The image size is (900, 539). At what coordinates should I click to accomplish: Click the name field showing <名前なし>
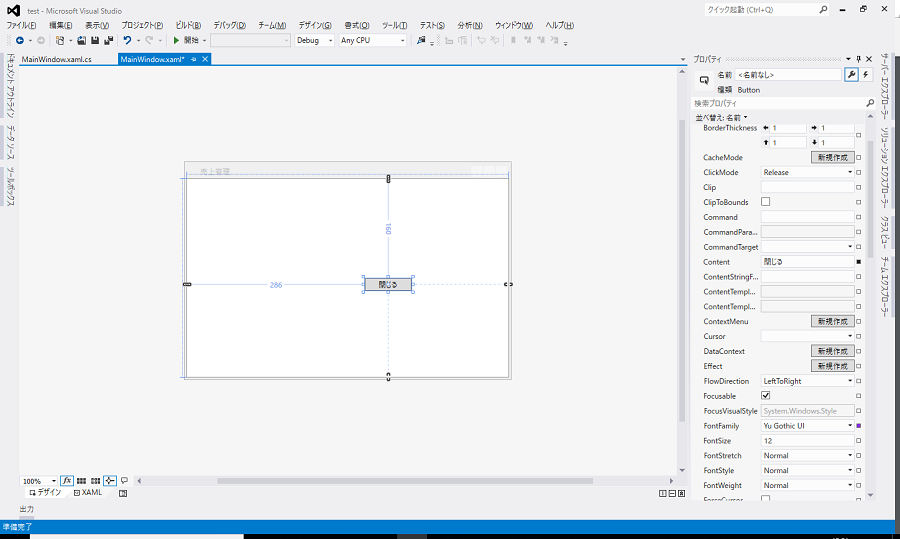[788, 75]
